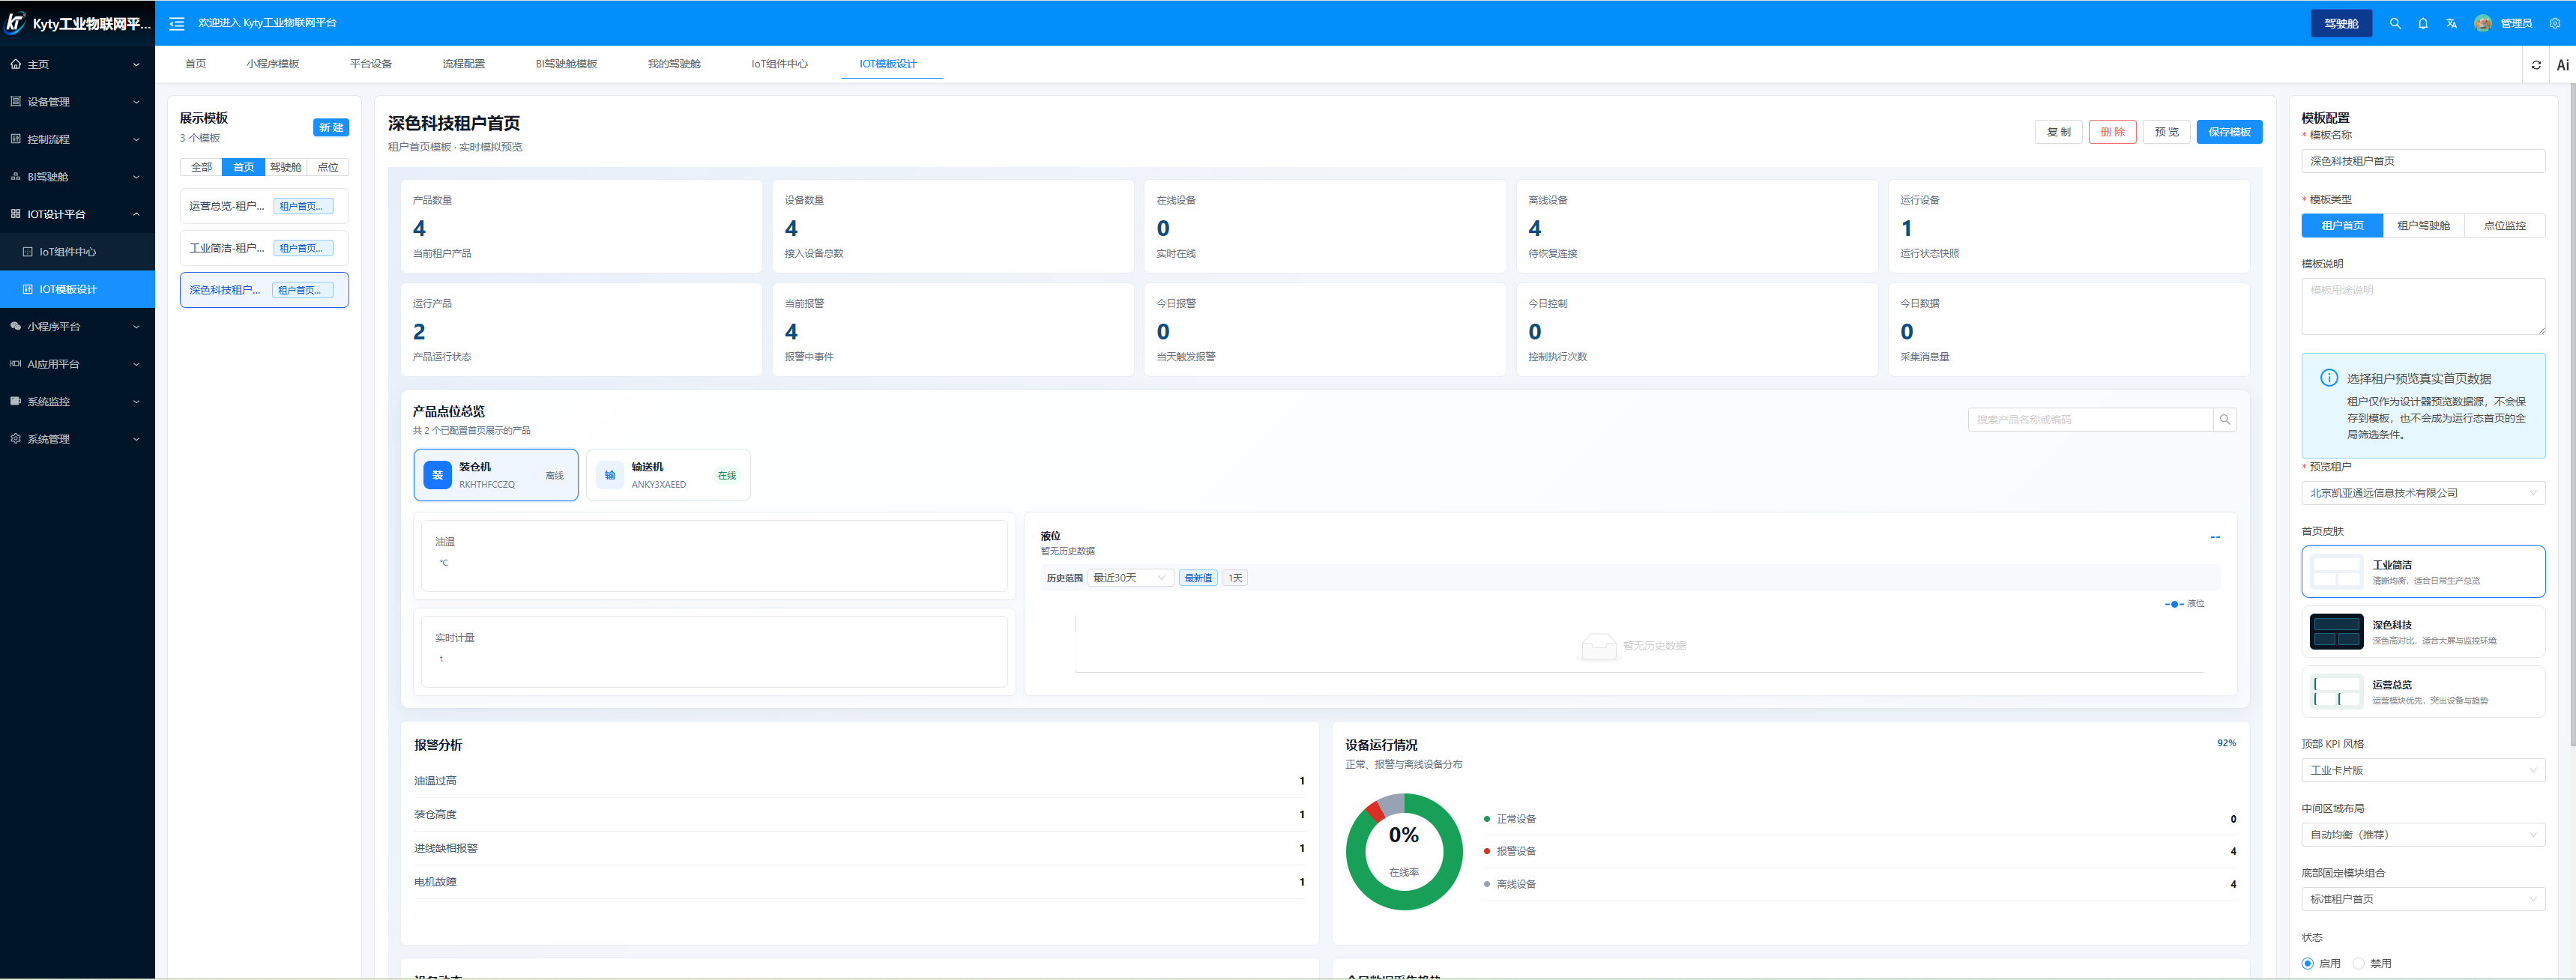Select the 禁用 status radio button

pyautogui.click(x=2358, y=963)
